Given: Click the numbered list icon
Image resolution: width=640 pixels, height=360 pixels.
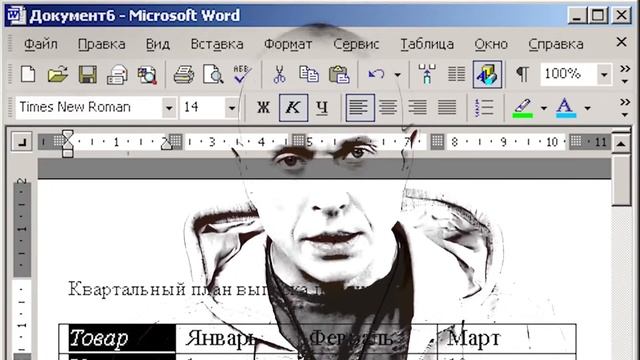Looking at the screenshot, I should [x=484, y=108].
